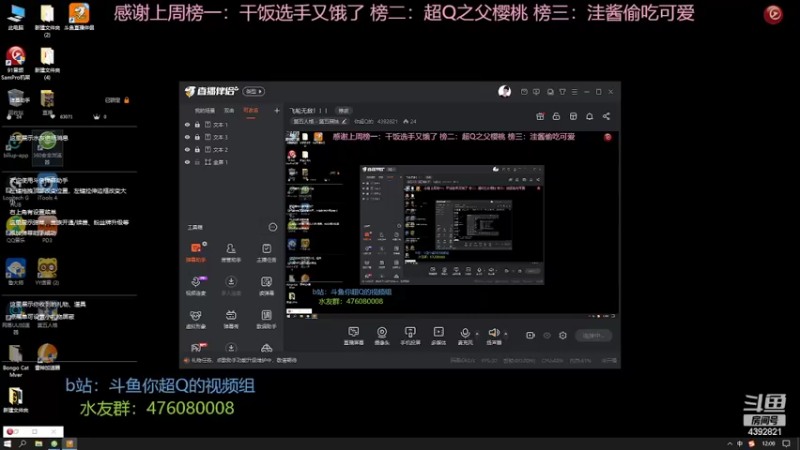Add a 多媒体 media source
800x450 pixels.
click(x=438, y=336)
